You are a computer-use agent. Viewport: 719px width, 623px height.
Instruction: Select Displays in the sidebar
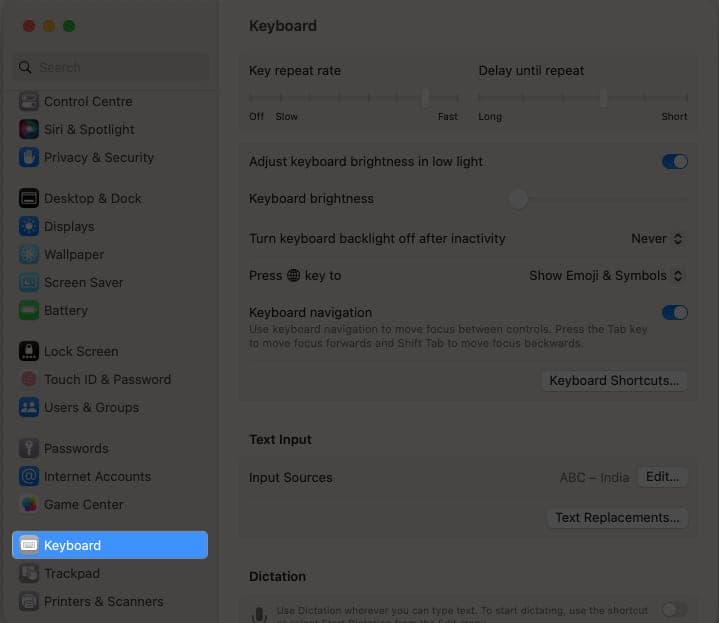pyautogui.click(x=110, y=226)
